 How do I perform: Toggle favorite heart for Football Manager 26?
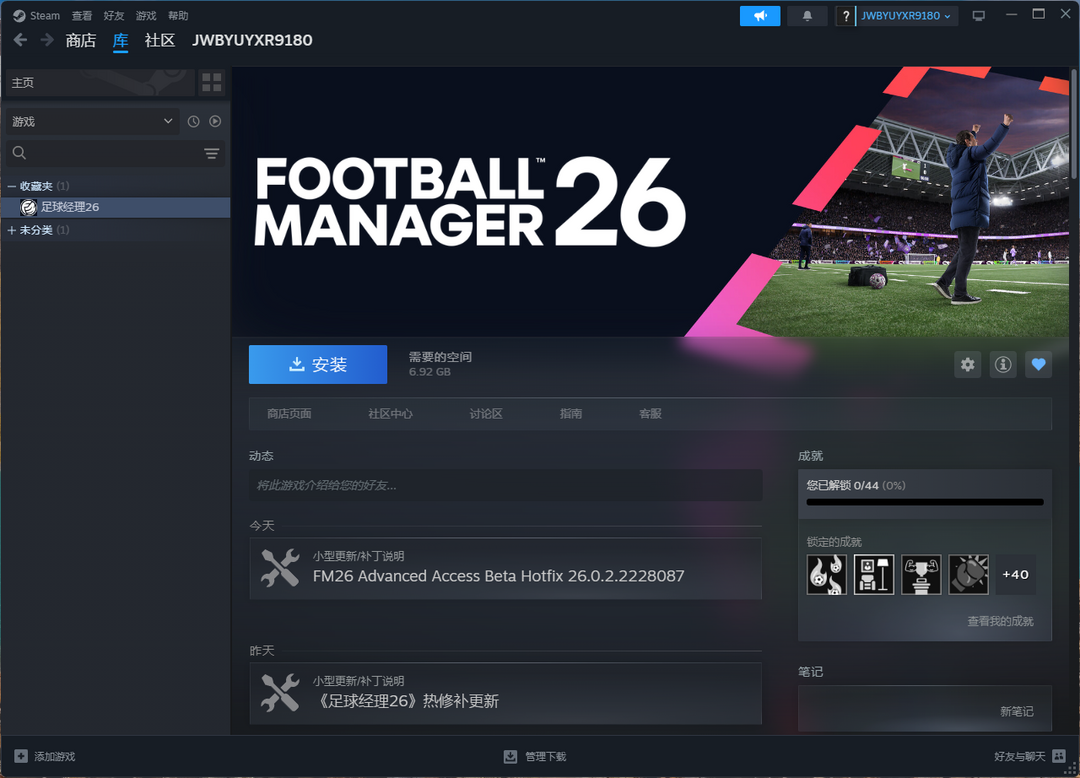click(x=1038, y=365)
